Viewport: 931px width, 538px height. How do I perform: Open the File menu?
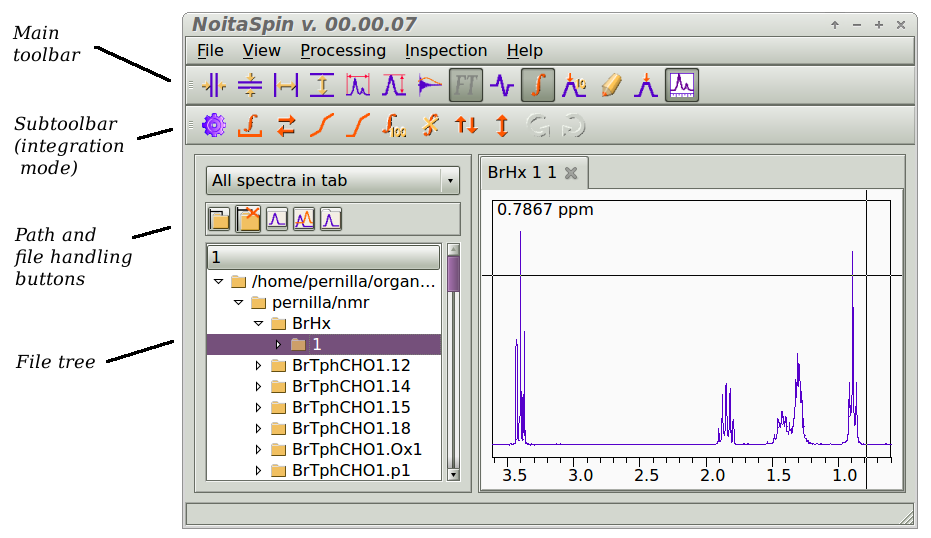210,51
